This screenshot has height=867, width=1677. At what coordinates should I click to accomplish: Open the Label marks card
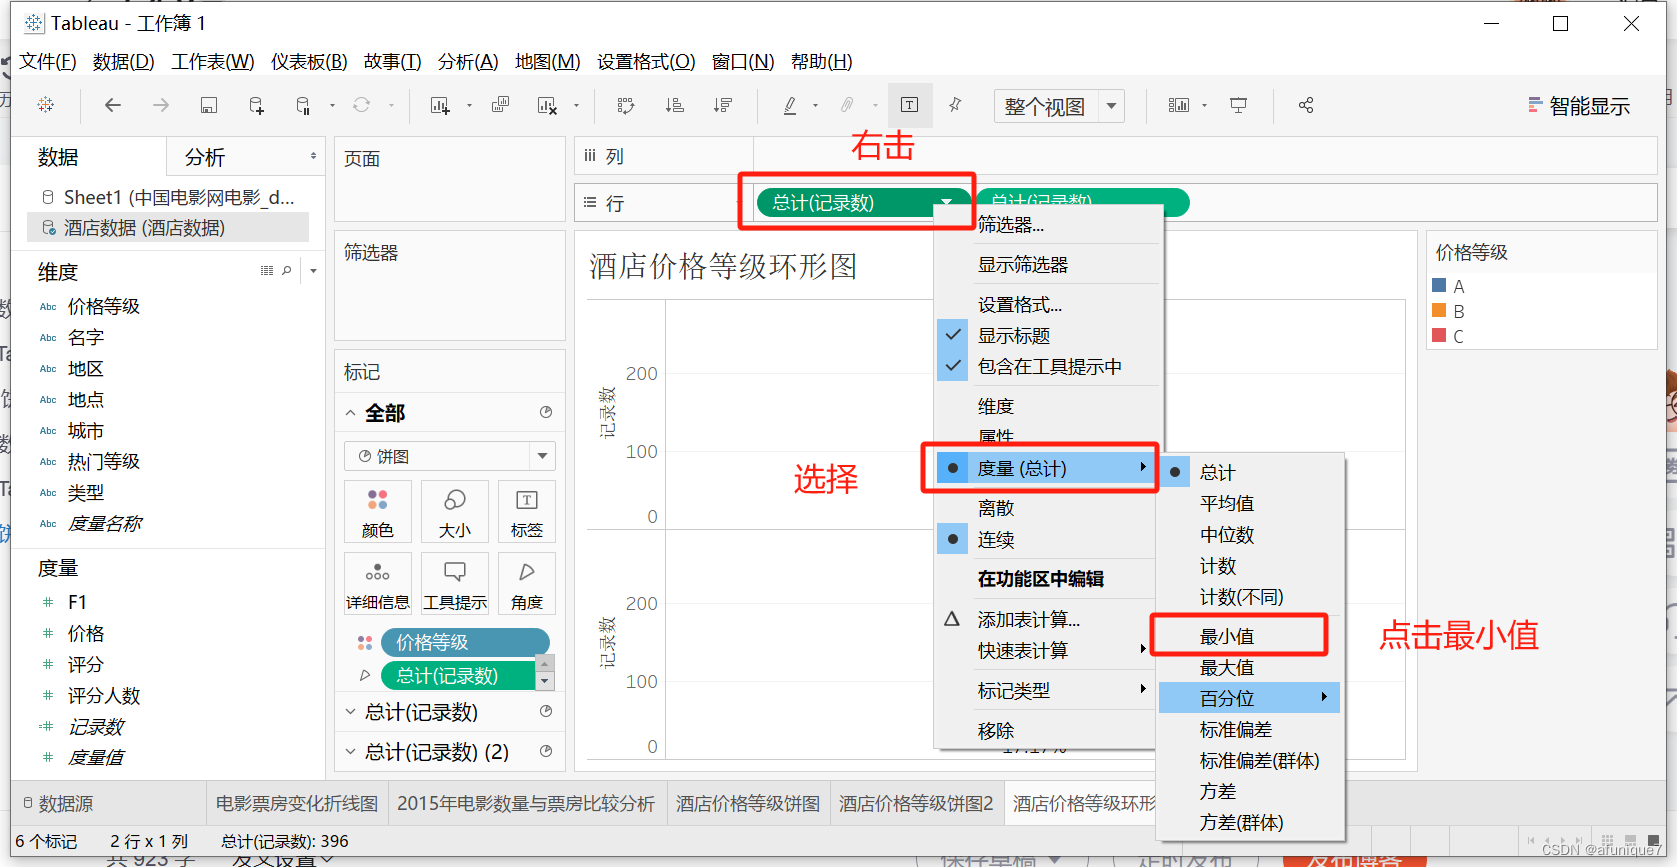click(527, 513)
